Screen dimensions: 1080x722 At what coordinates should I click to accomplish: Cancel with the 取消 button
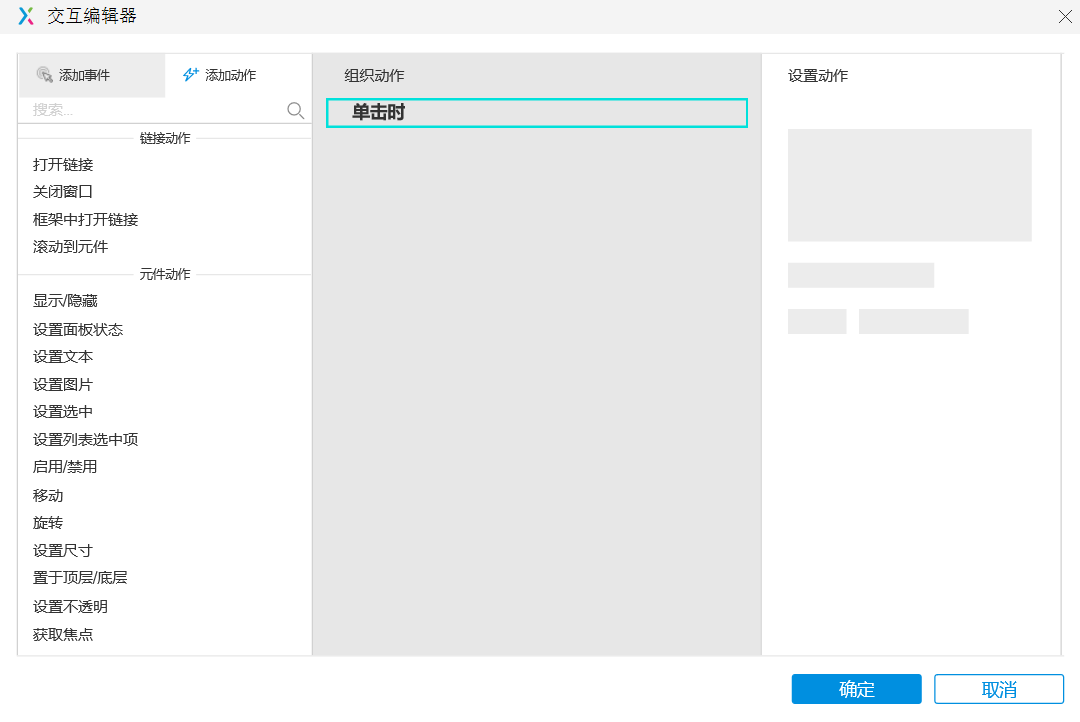pos(999,689)
